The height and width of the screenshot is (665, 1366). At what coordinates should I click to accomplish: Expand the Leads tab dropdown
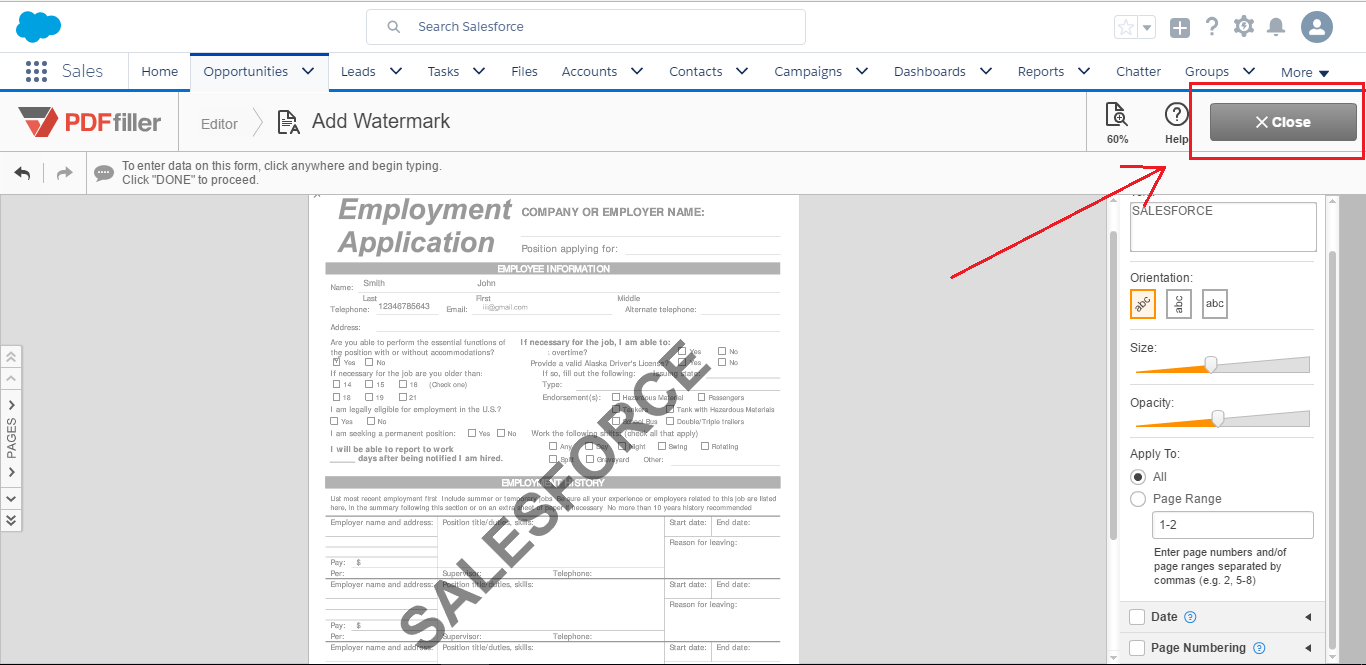pyautogui.click(x=395, y=71)
